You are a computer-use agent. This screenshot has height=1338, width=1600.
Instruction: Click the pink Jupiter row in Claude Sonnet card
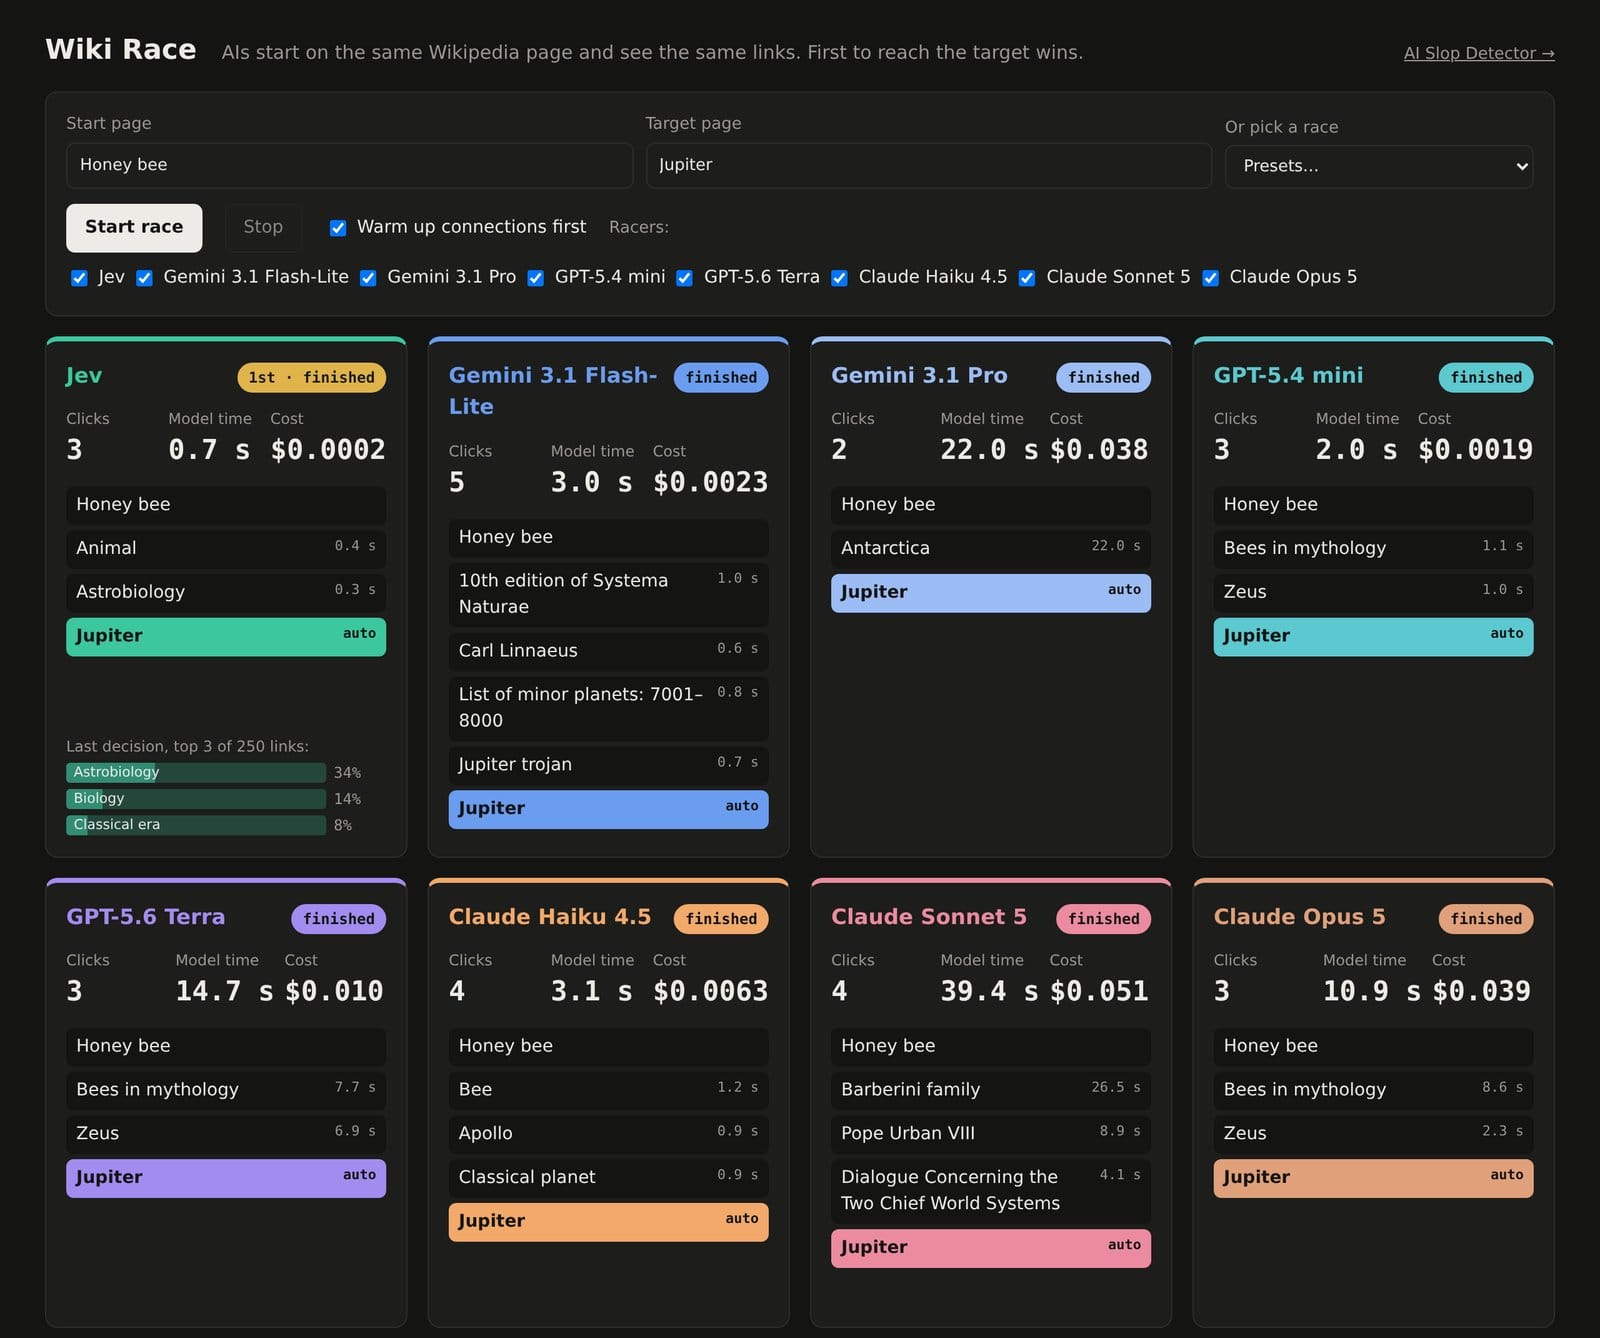pos(991,1248)
